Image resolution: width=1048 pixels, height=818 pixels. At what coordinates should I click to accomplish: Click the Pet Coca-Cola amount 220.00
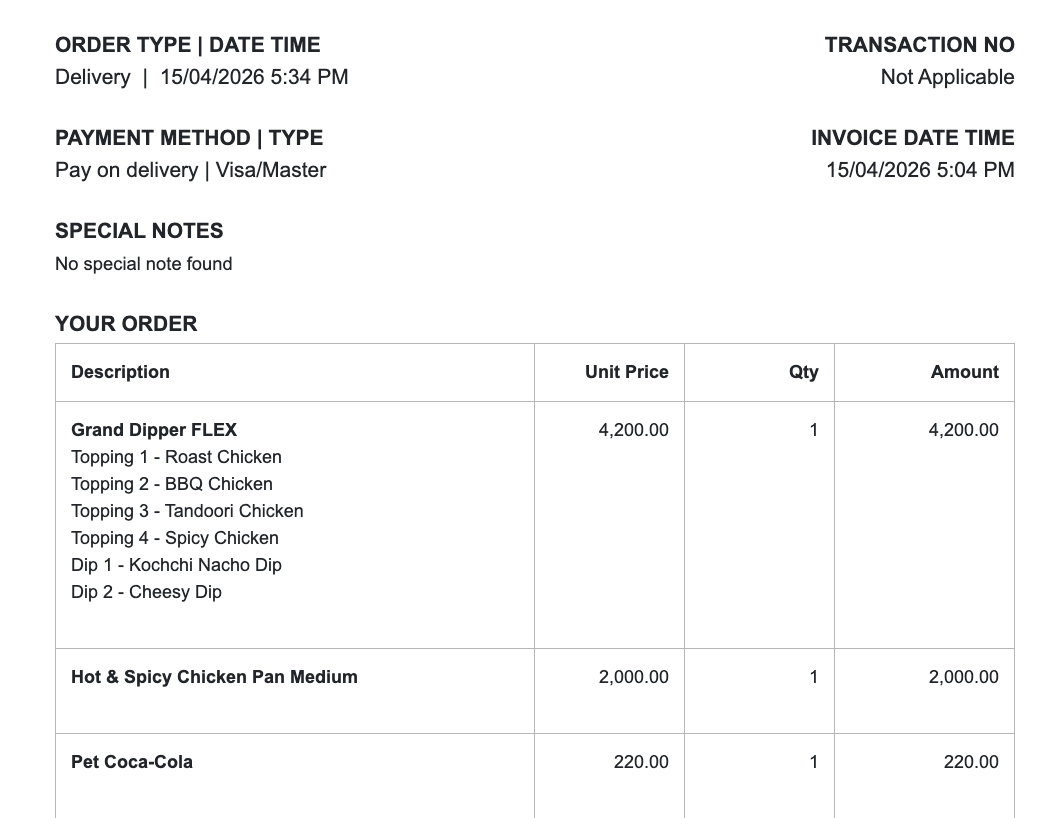click(971, 762)
